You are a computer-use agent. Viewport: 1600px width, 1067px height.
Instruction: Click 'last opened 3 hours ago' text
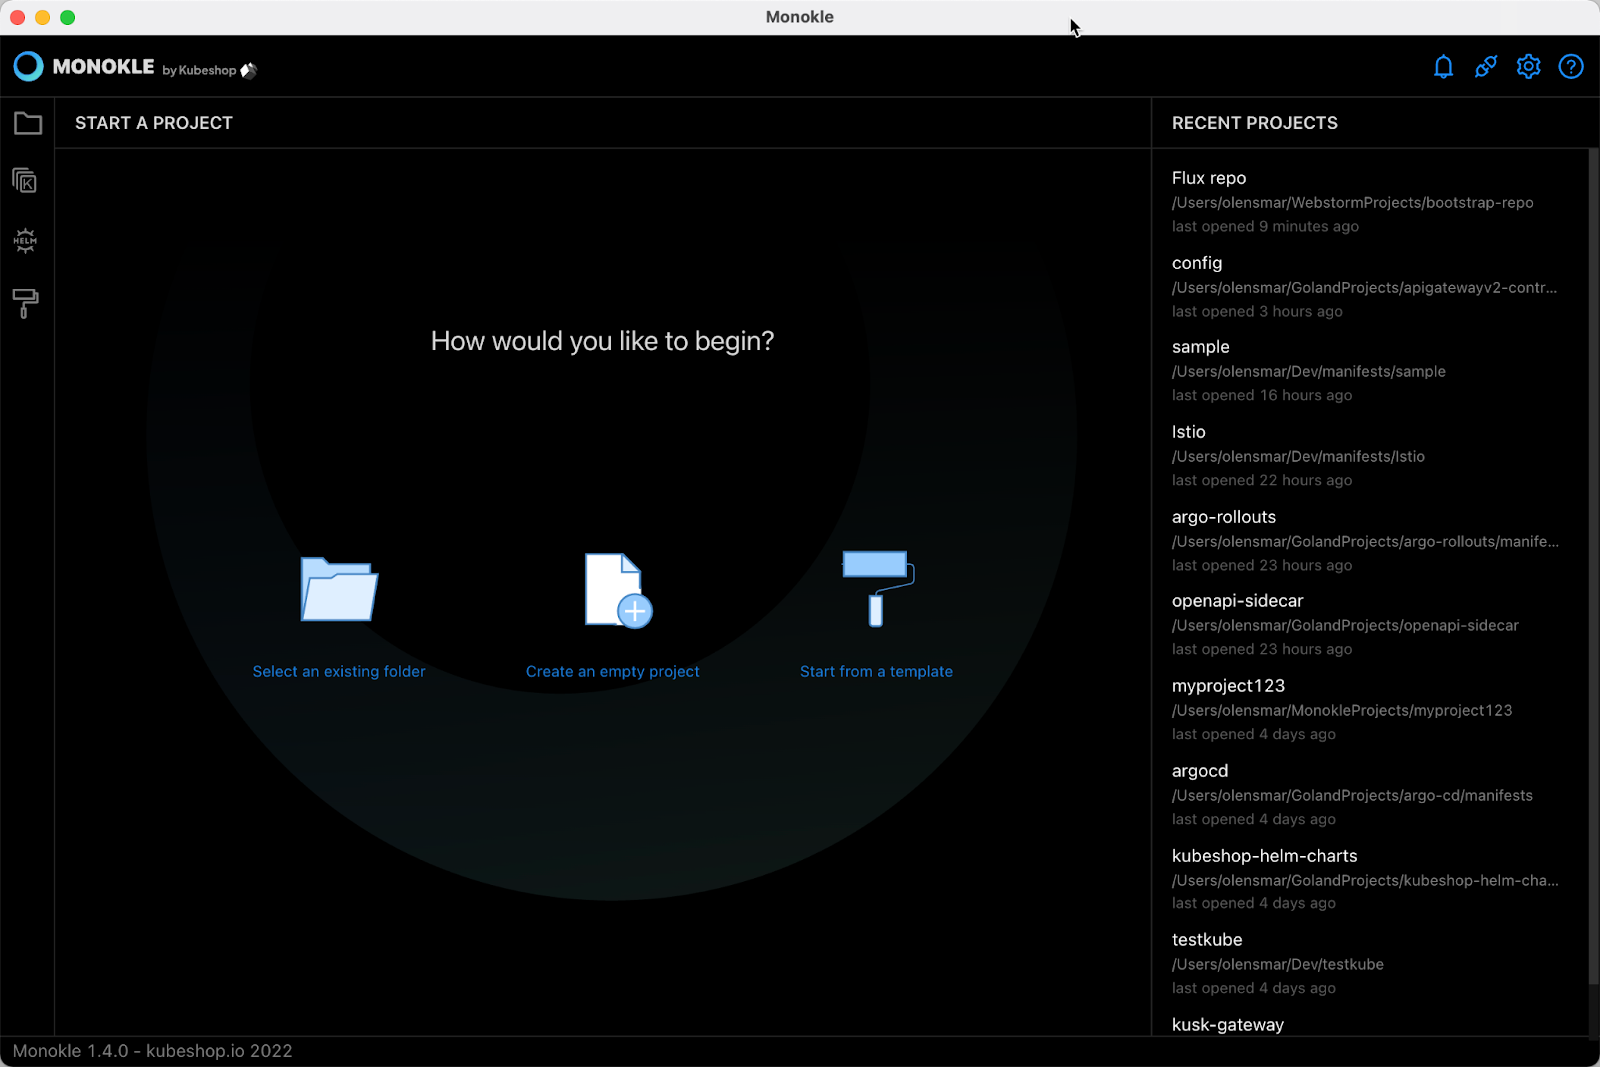[x=1257, y=312]
